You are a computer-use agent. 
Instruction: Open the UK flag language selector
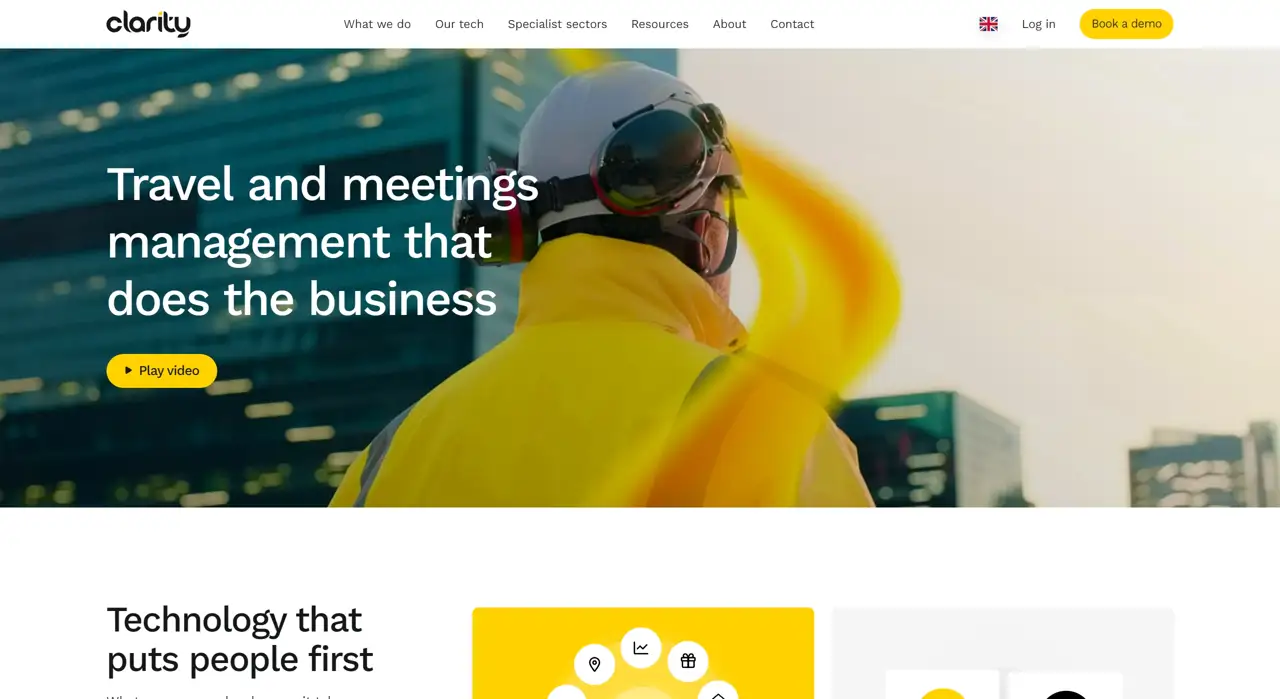pyautogui.click(x=988, y=24)
